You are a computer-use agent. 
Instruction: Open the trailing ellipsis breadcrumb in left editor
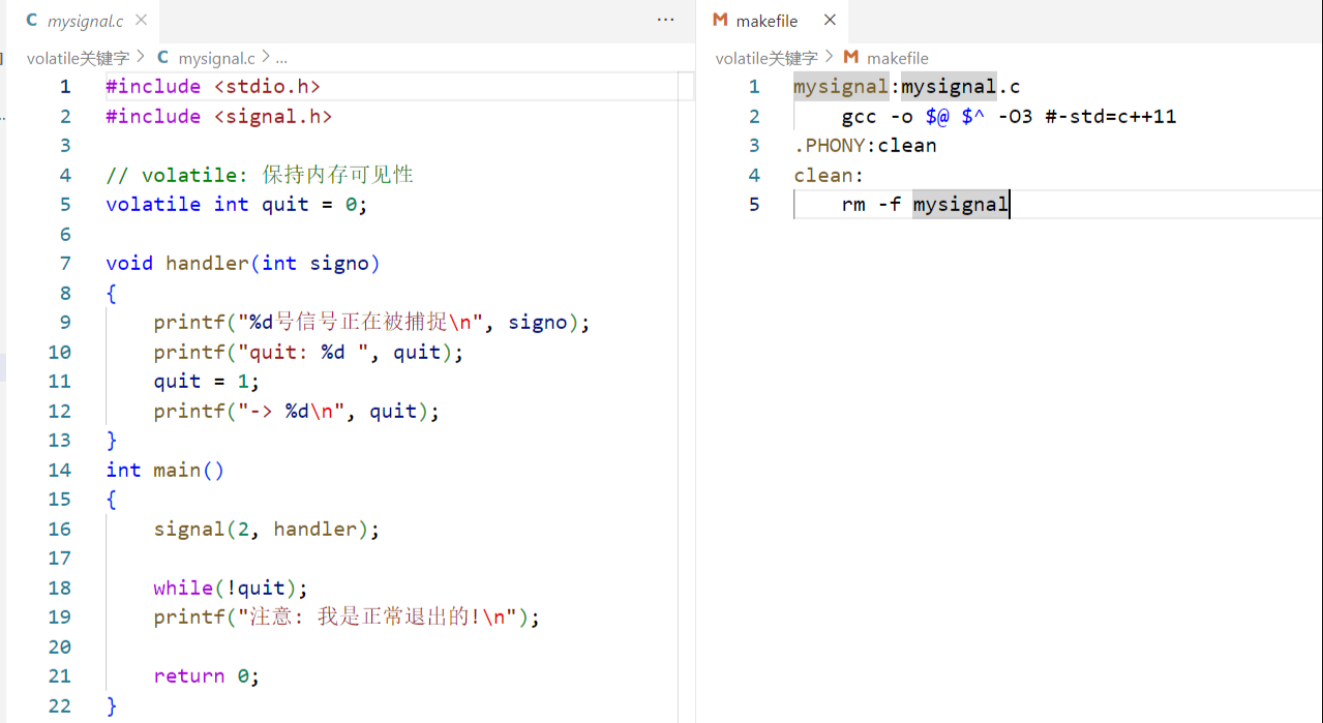point(281,58)
